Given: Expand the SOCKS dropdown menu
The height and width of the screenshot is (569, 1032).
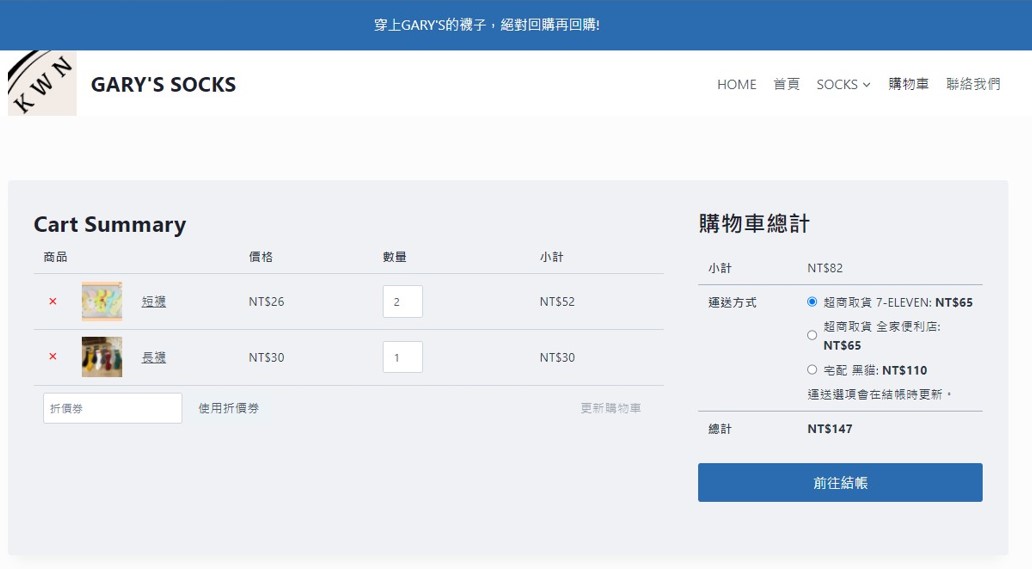Looking at the screenshot, I should [x=843, y=84].
